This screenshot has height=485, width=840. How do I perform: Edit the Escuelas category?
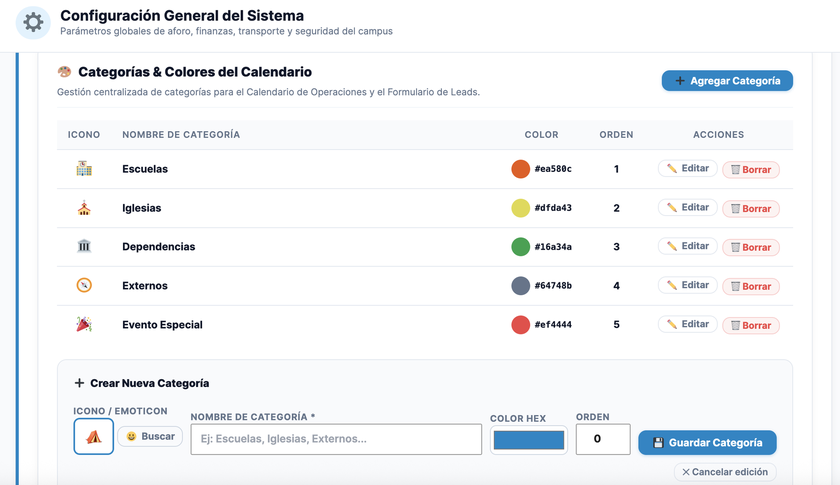pos(687,168)
